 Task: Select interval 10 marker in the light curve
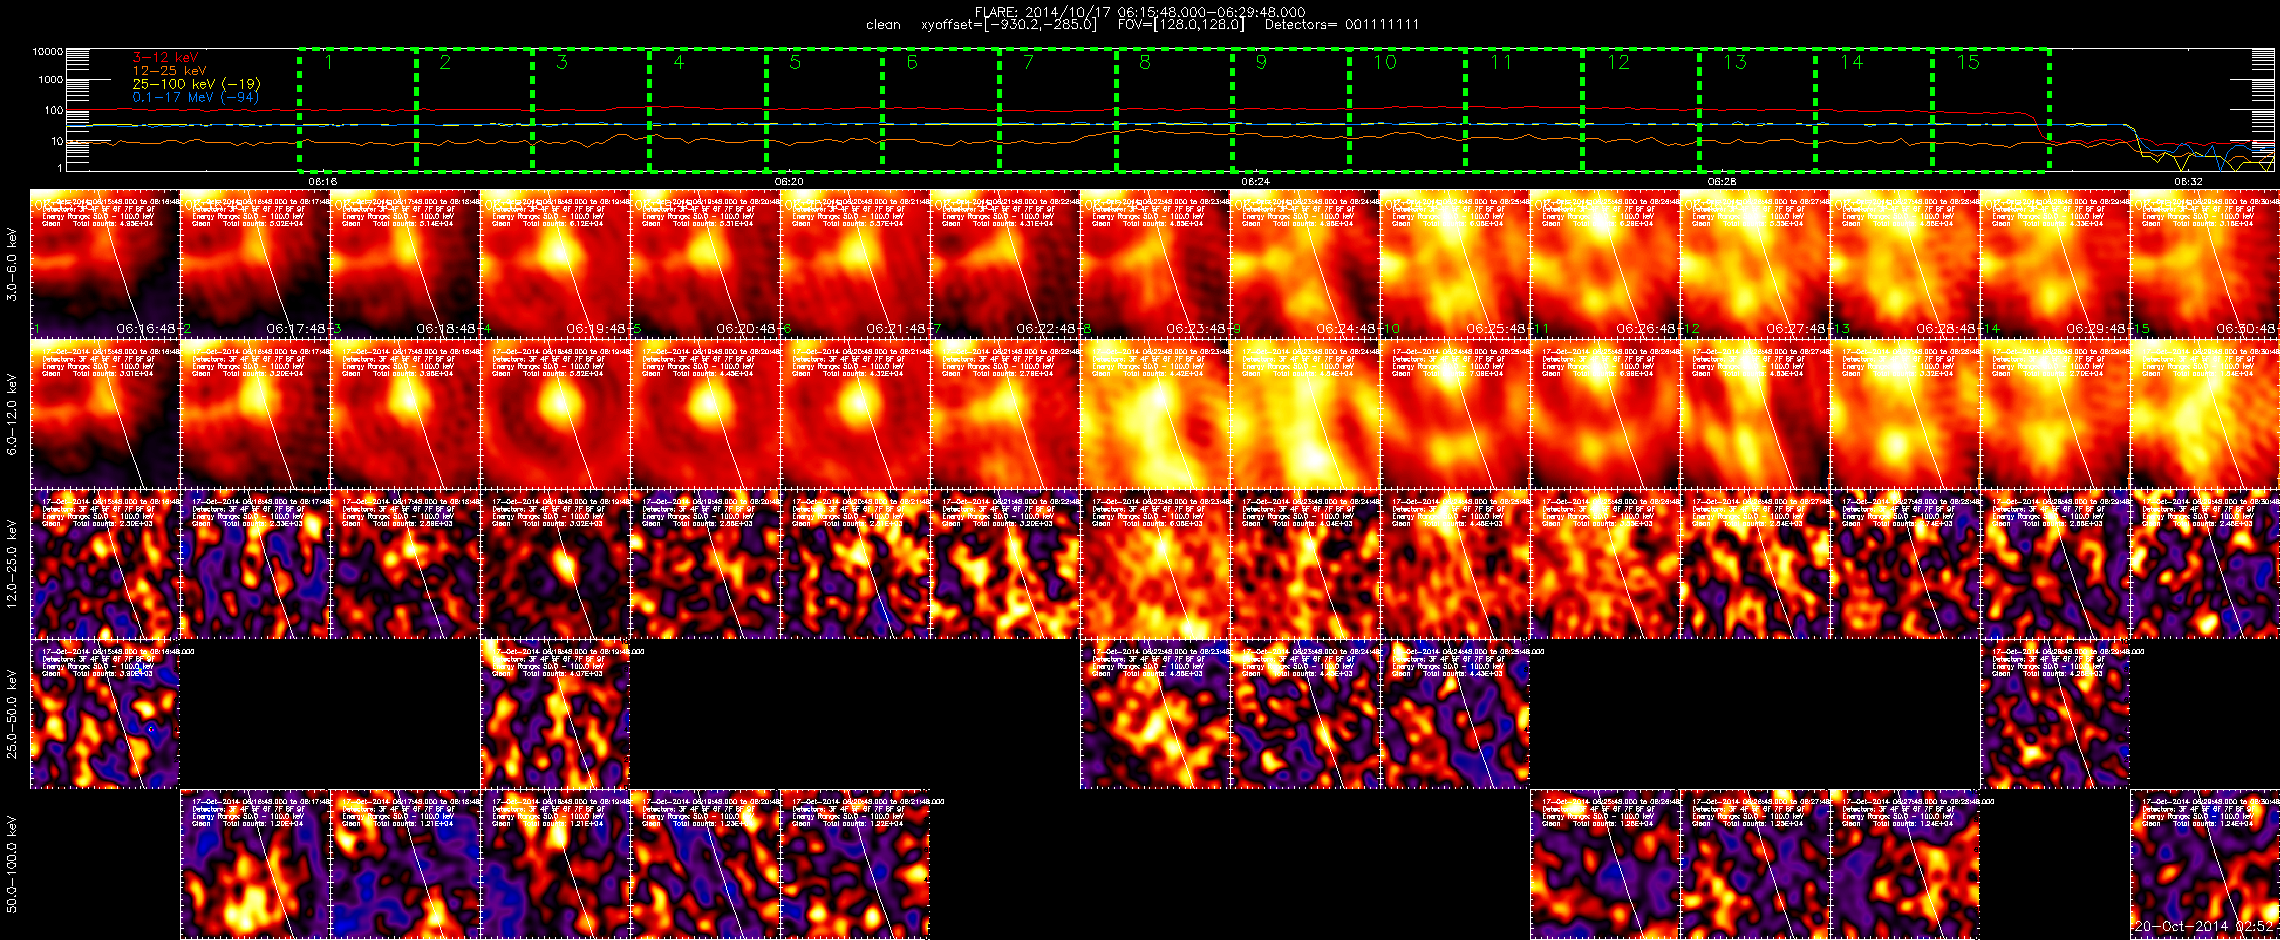1385,62
